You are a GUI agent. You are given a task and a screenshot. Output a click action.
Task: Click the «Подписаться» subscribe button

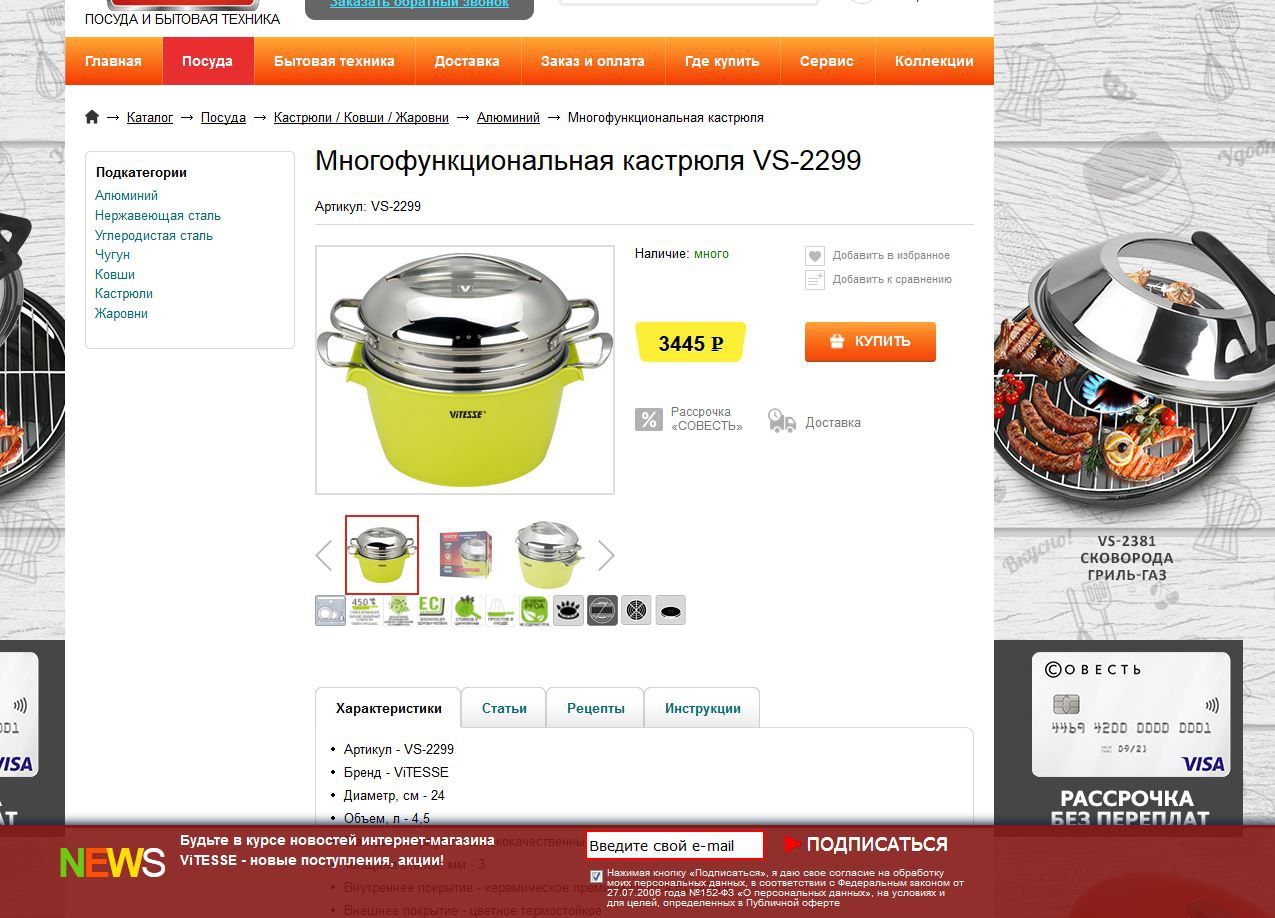866,844
